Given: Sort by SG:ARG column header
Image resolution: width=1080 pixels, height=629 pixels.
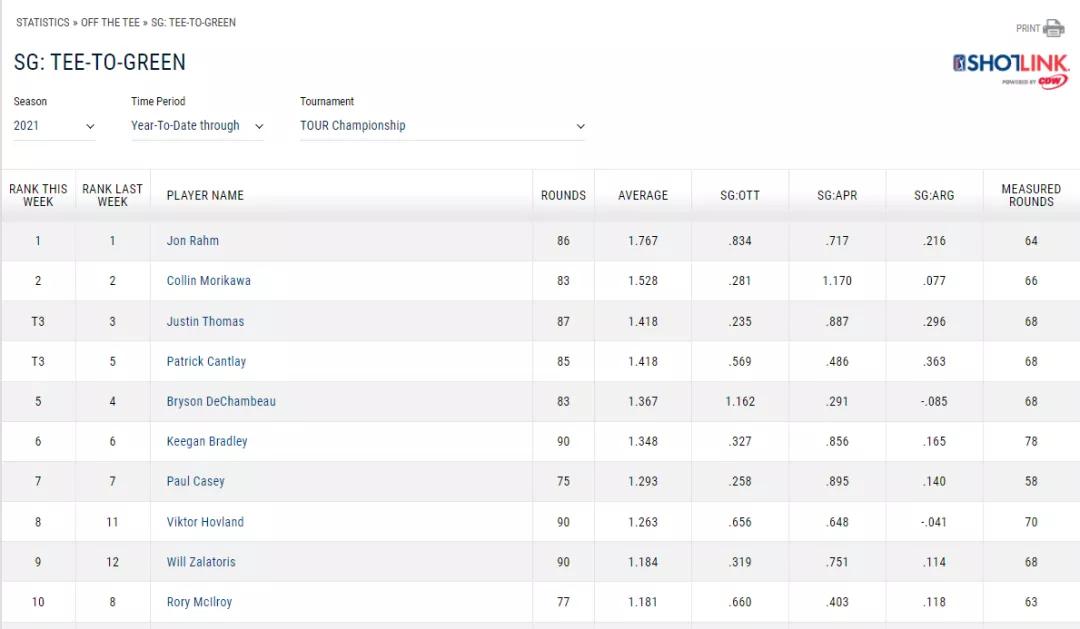Looking at the screenshot, I should 934,195.
